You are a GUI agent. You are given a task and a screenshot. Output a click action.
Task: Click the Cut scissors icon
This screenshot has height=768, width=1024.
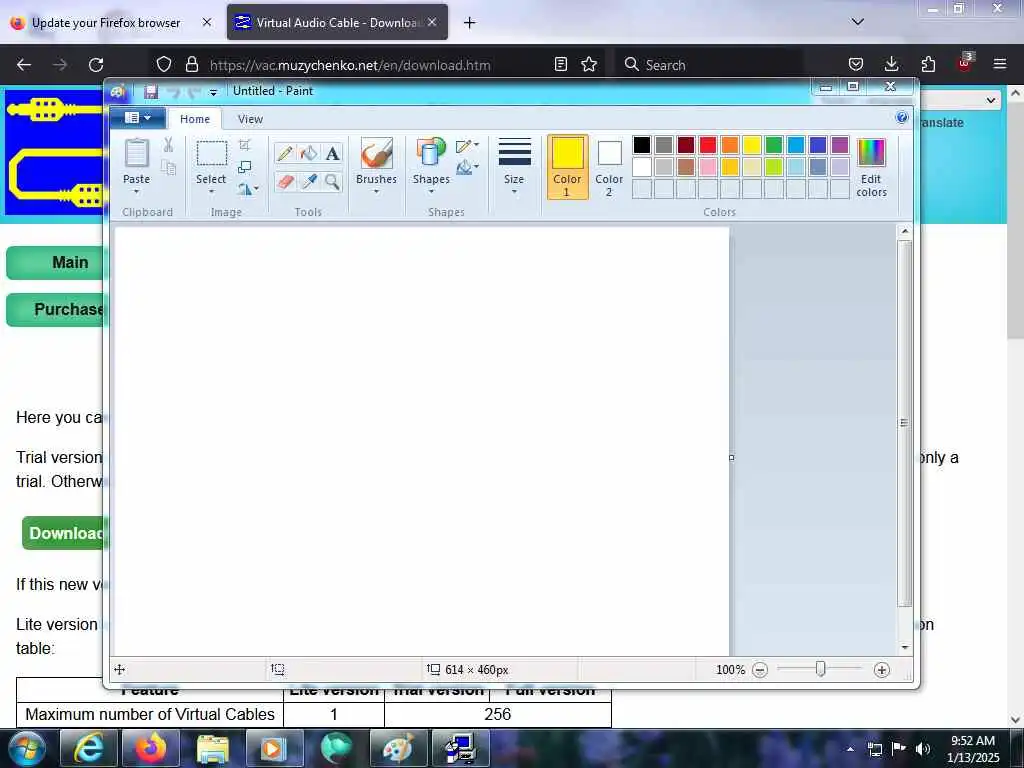168,144
